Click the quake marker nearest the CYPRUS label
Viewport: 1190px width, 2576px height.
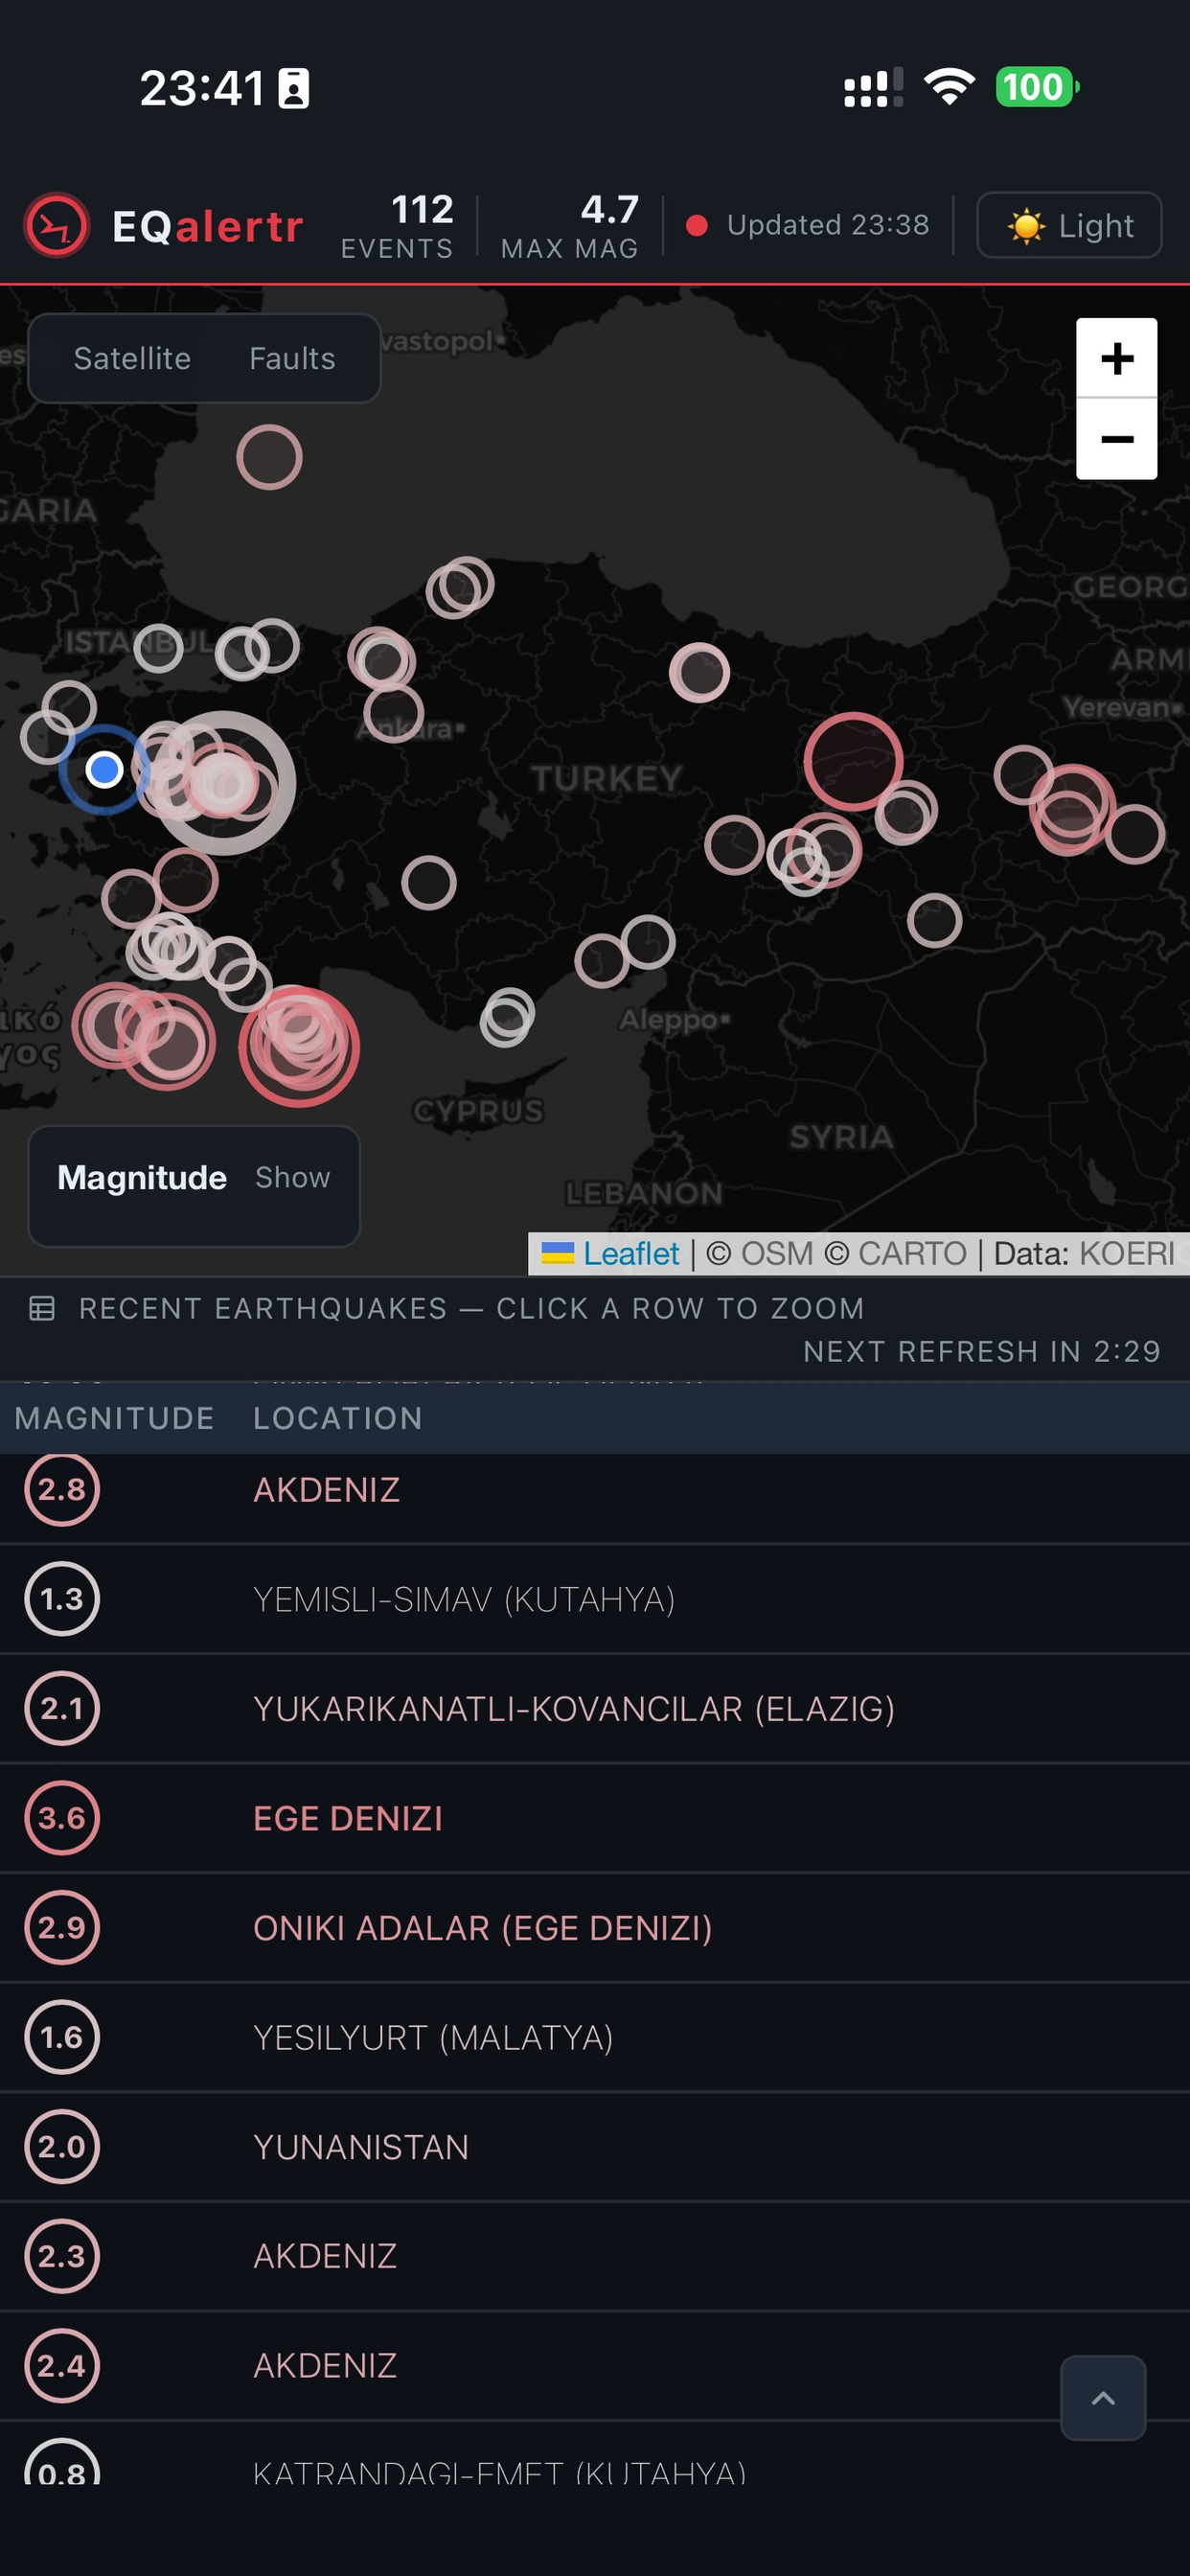[x=506, y=1020]
